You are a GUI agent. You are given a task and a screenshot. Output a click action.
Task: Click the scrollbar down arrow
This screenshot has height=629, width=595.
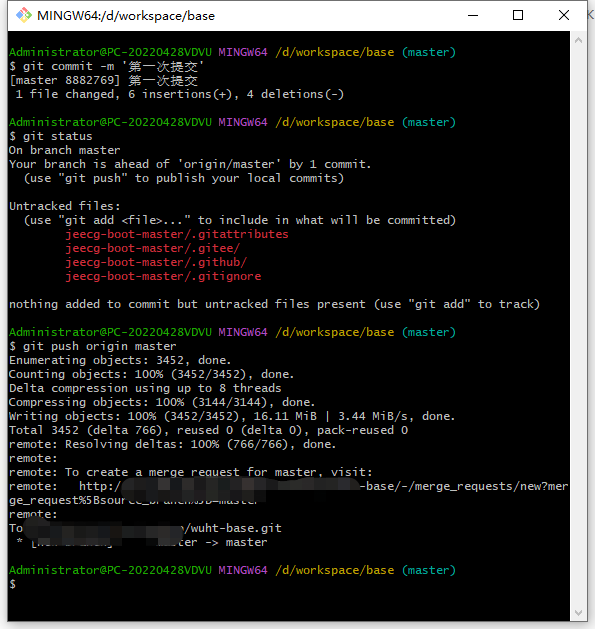pos(578,613)
